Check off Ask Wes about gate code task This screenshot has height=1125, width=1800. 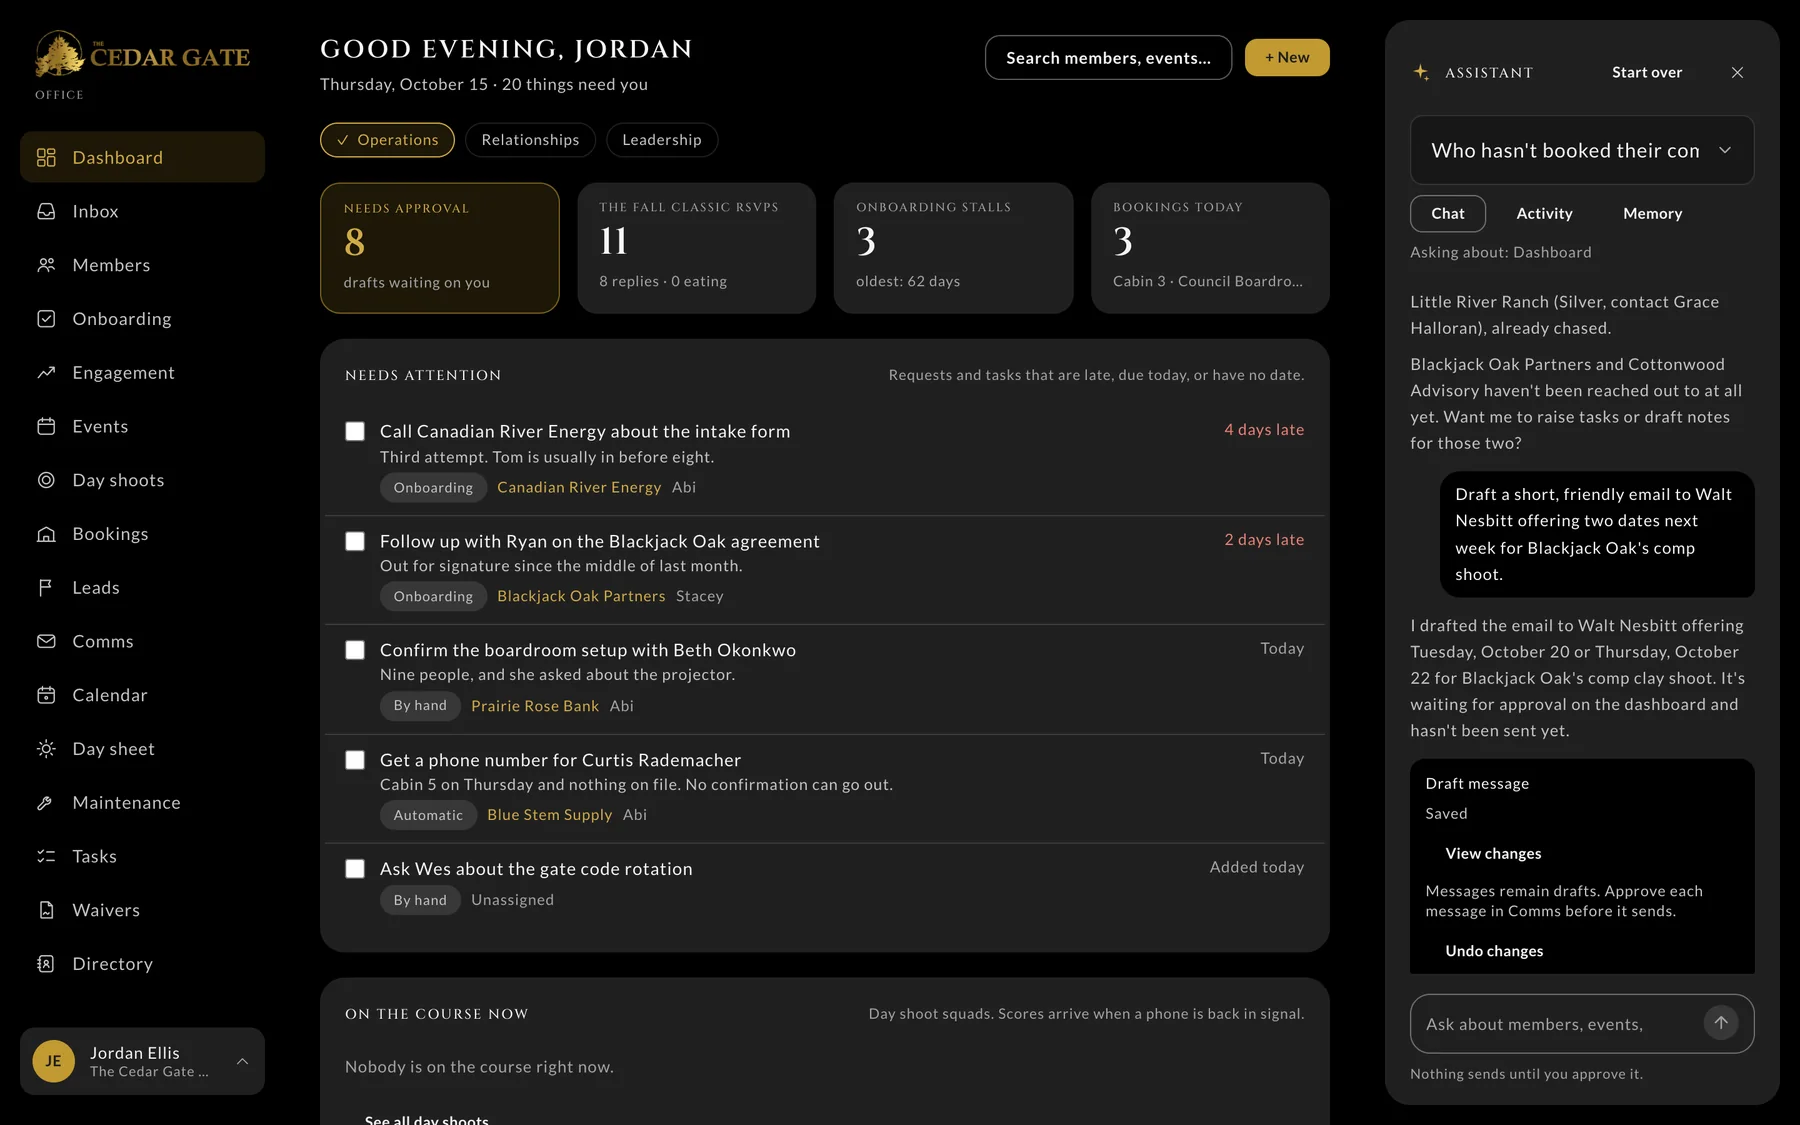point(355,869)
